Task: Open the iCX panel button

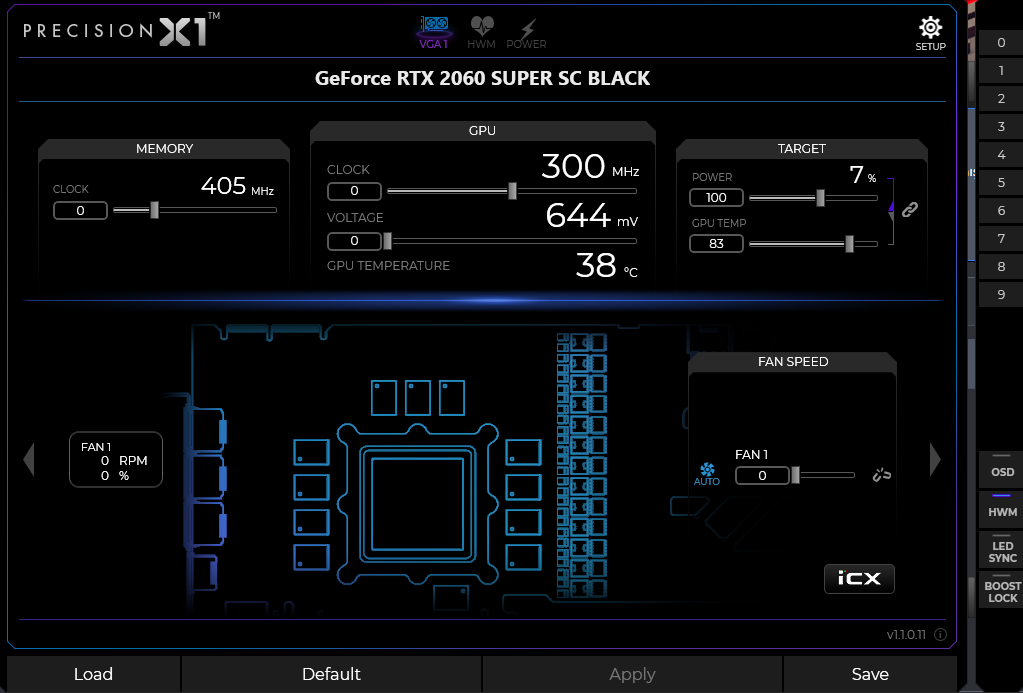Action: pos(859,579)
